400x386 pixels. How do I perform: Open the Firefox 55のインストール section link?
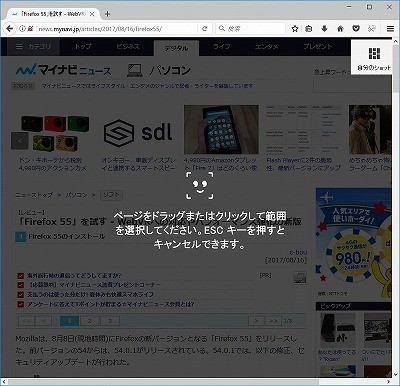pos(66,236)
